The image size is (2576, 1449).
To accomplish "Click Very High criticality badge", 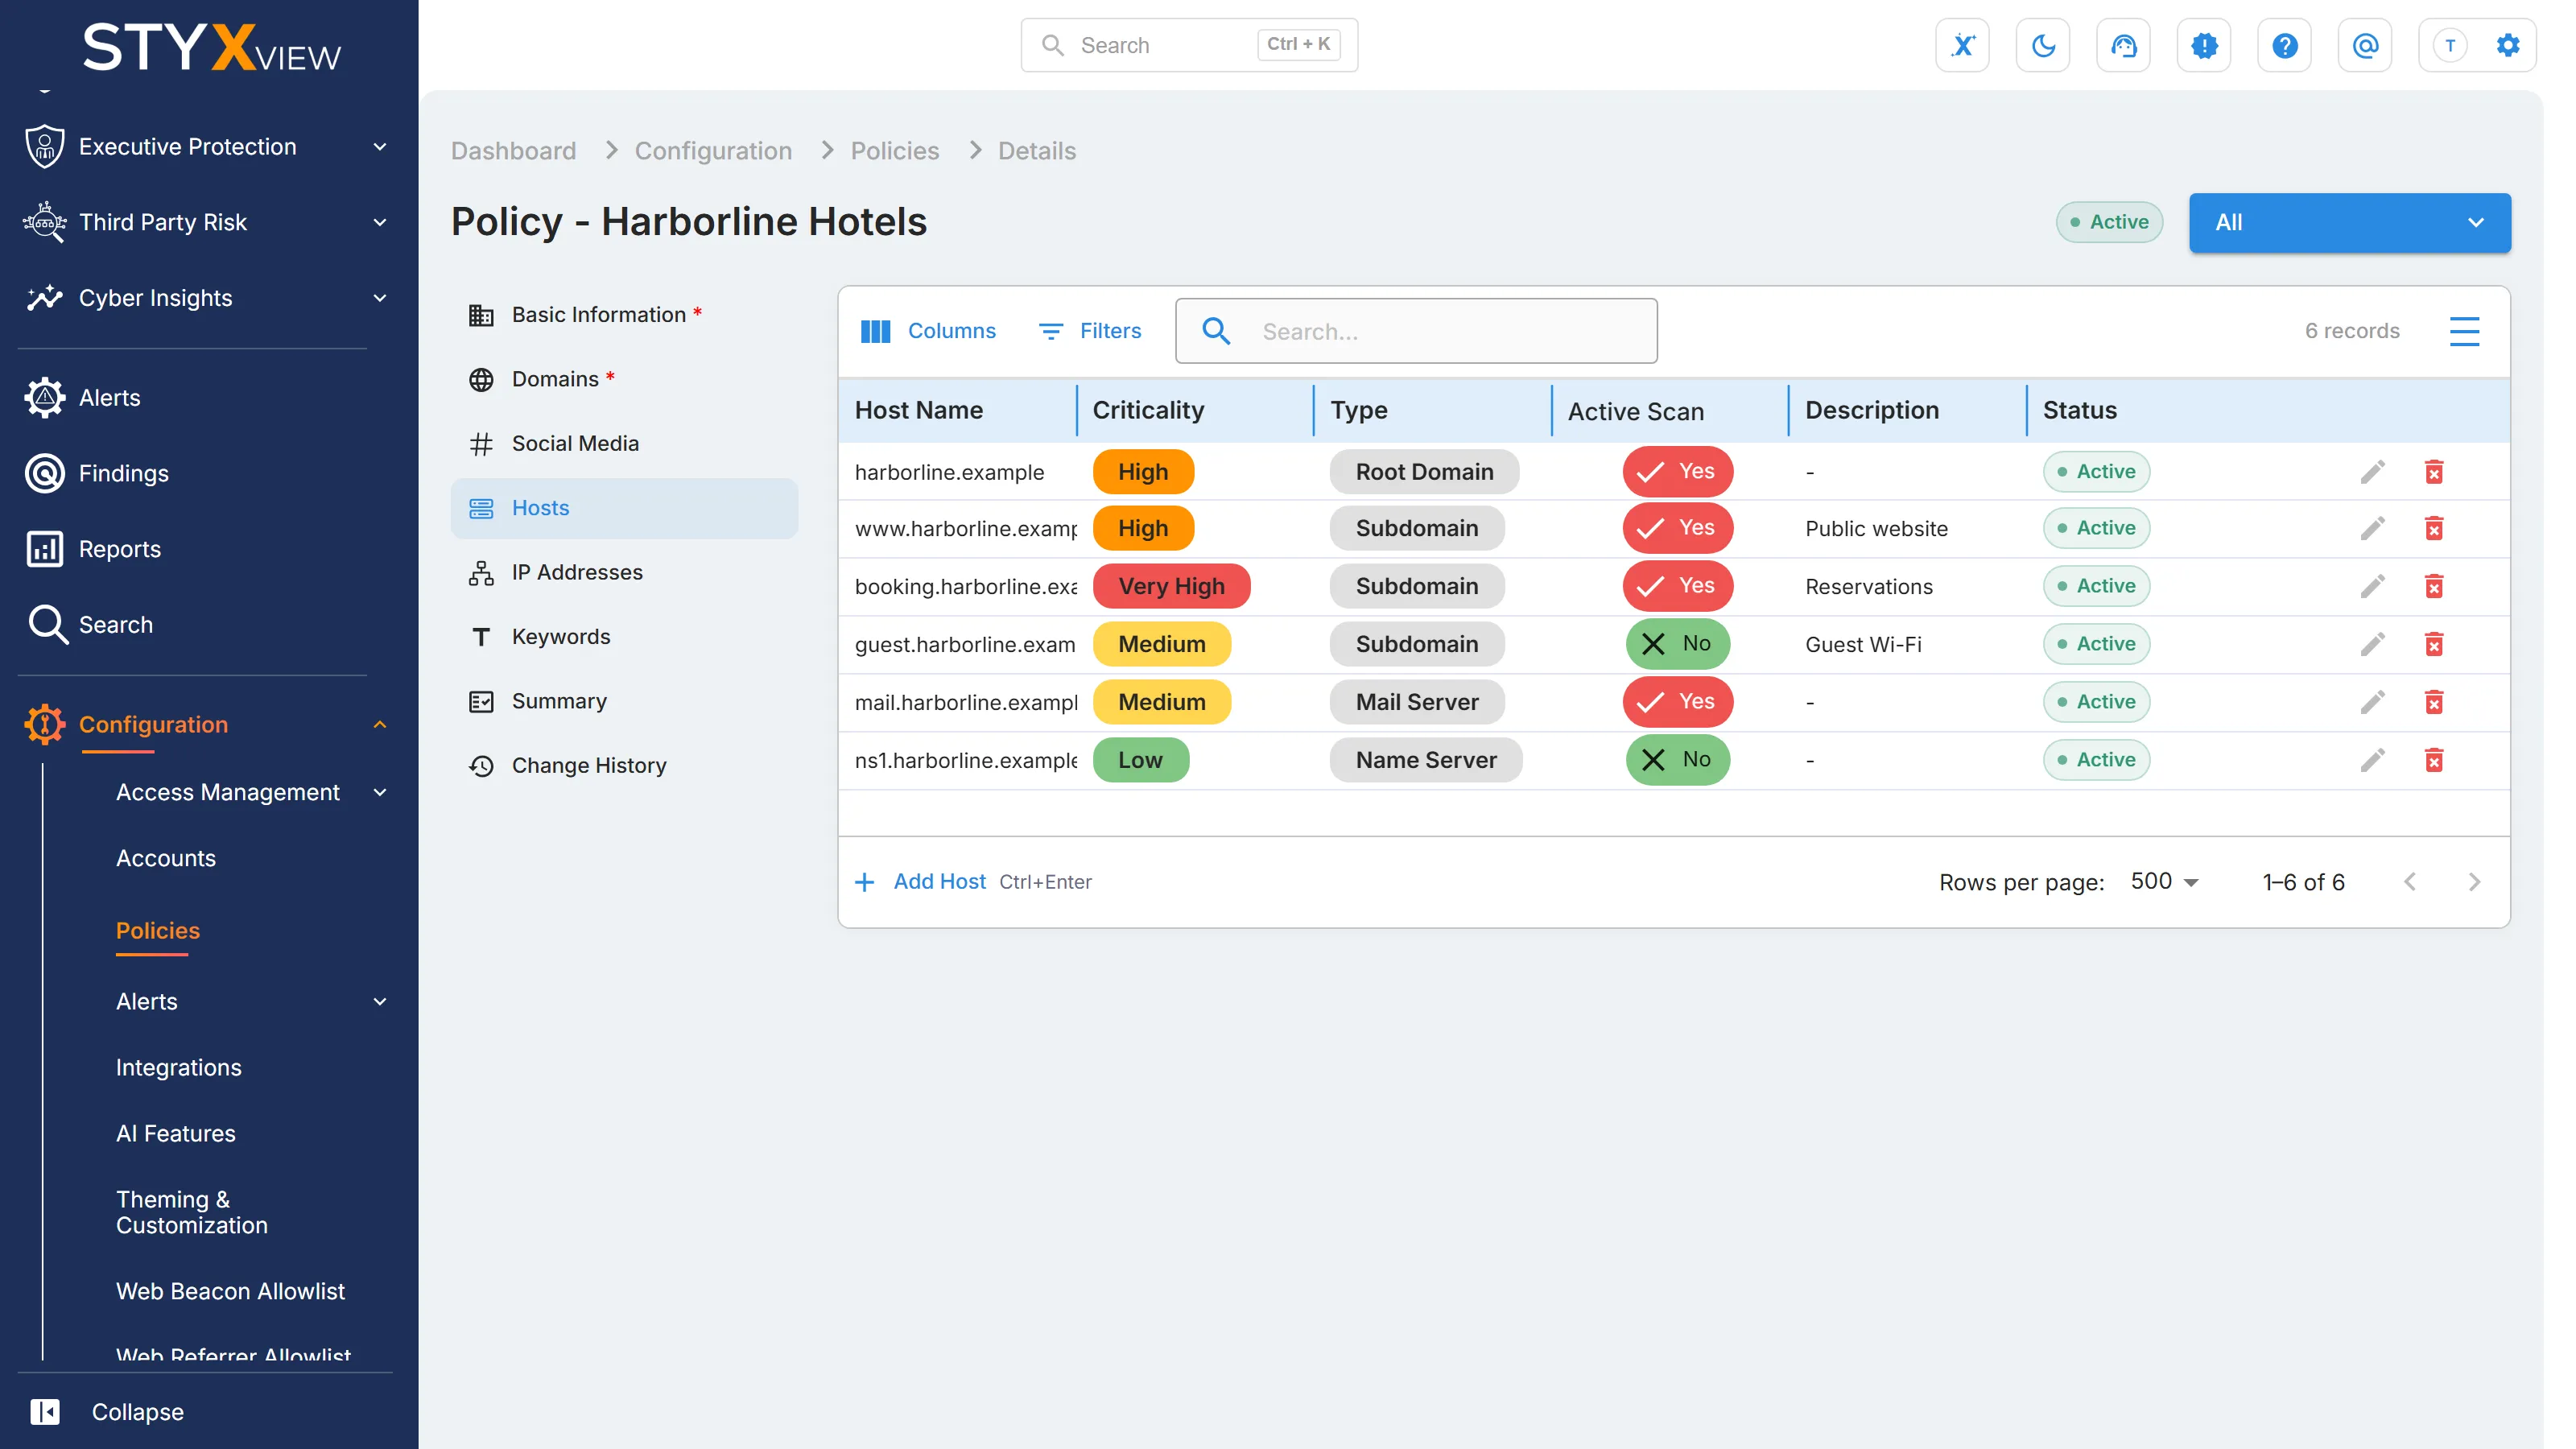I will pos(1171,586).
